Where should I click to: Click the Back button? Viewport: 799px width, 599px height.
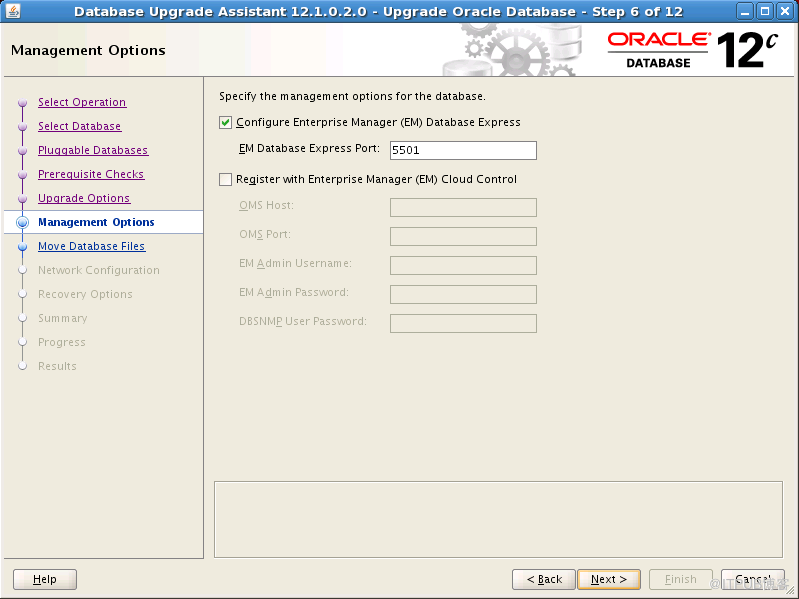coord(544,579)
